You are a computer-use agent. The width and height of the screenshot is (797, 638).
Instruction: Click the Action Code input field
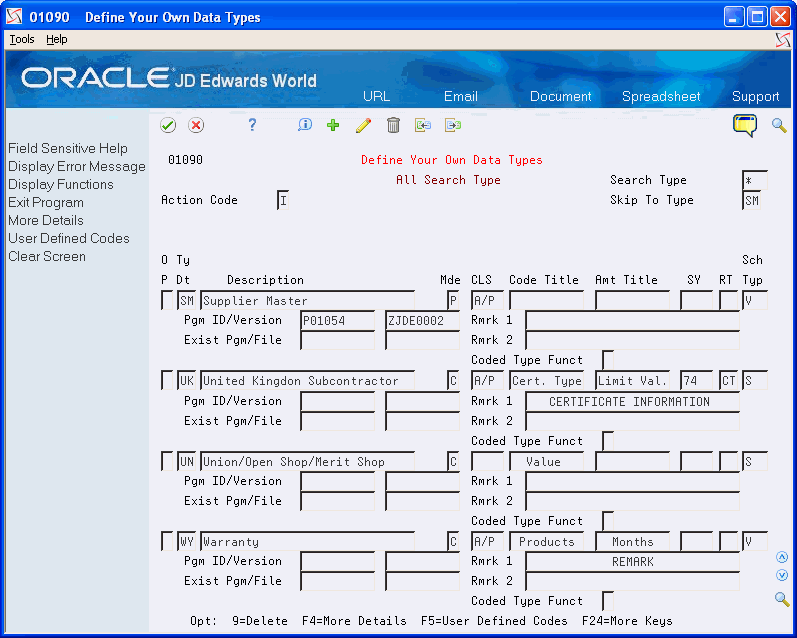[283, 200]
